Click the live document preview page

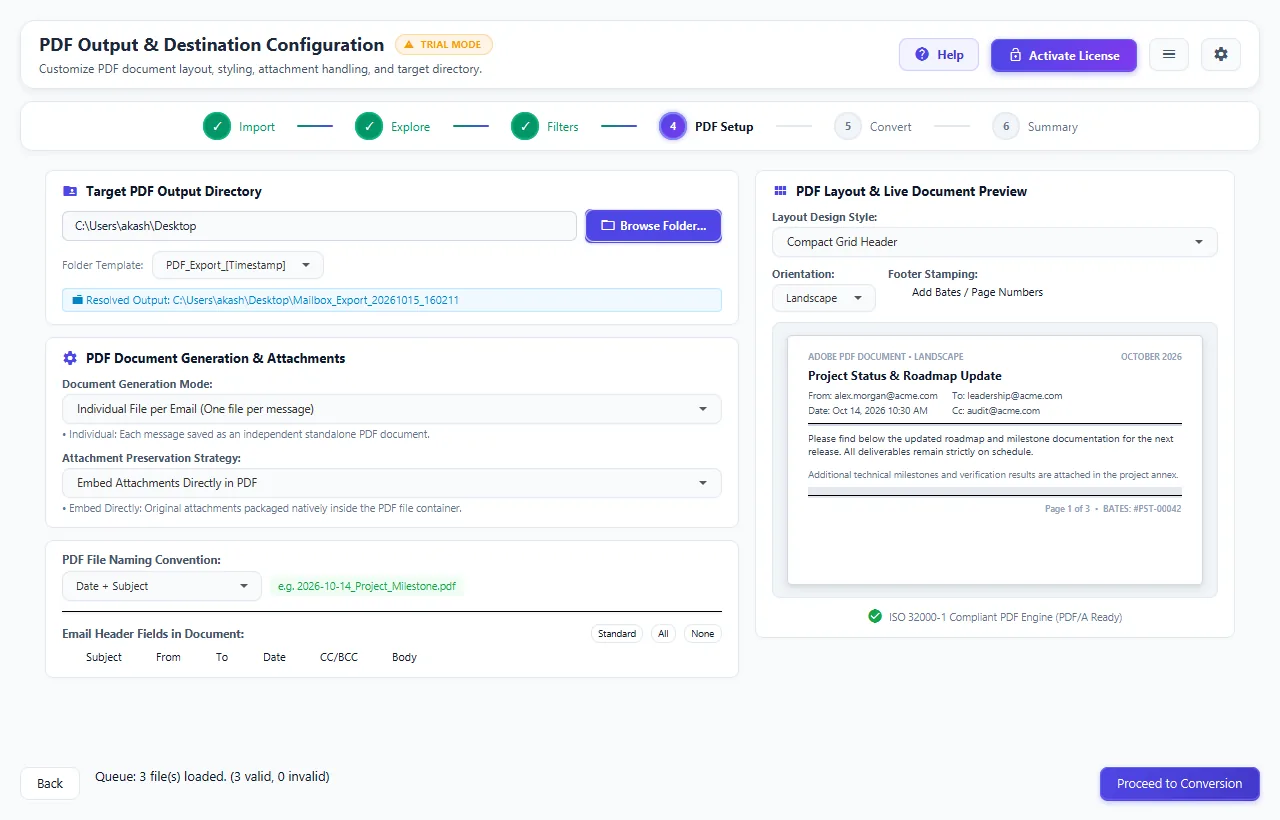(995, 460)
